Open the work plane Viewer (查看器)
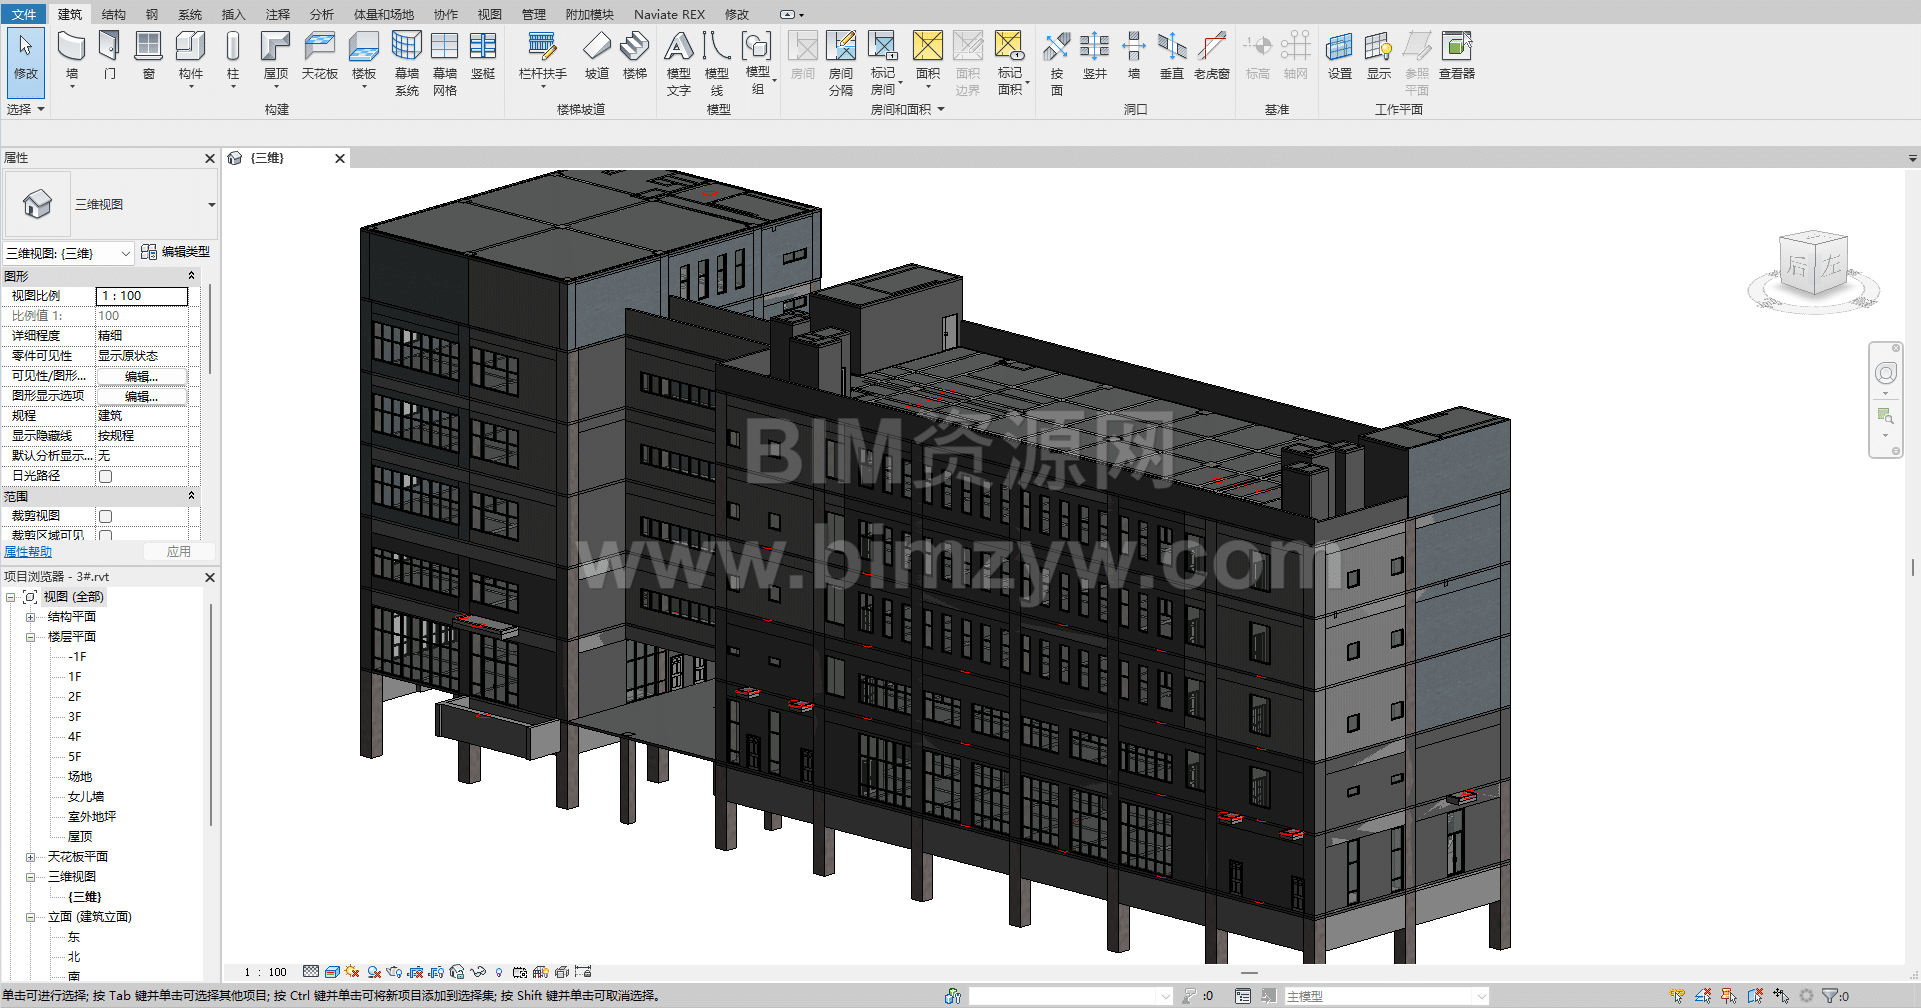The height and width of the screenshot is (1008, 1921). pos(1457,56)
